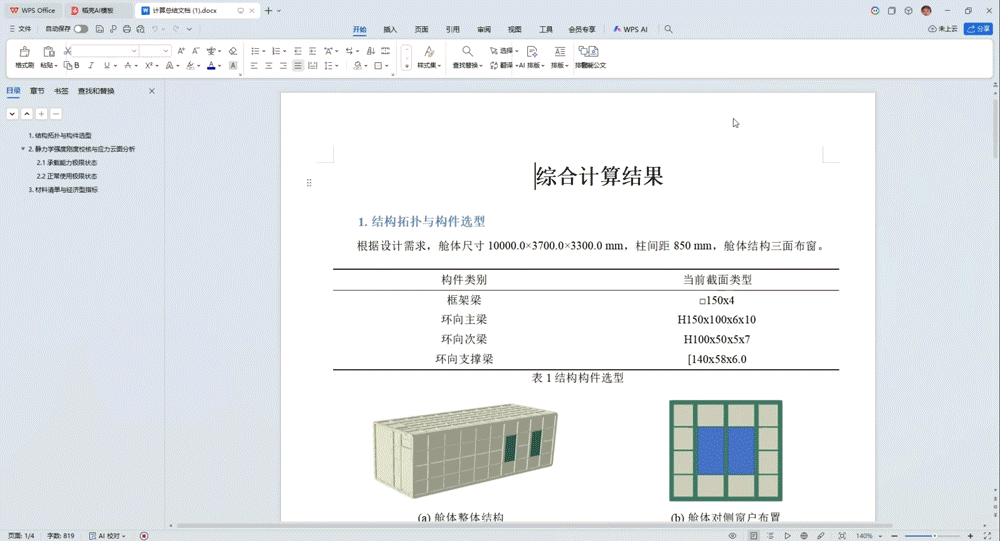Viewport: 1000px width, 541px height.
Task: Click the AI proofreading (AI 校对) status button
Action: tap(107, 536)
